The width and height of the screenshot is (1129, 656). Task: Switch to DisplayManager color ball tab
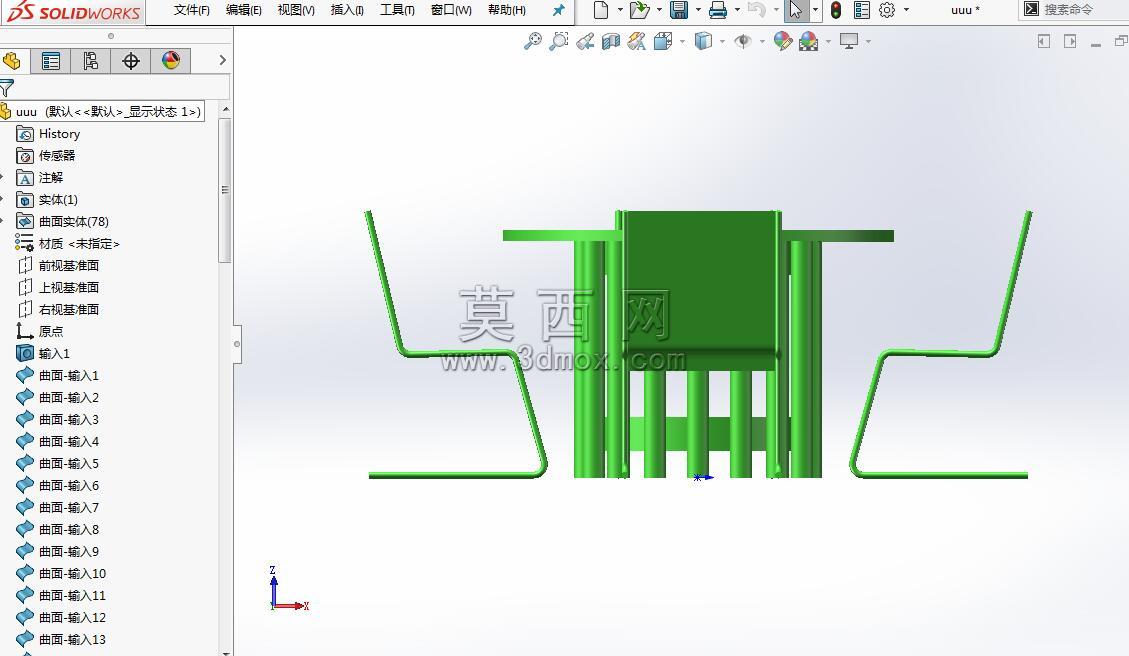pos(171,61)
